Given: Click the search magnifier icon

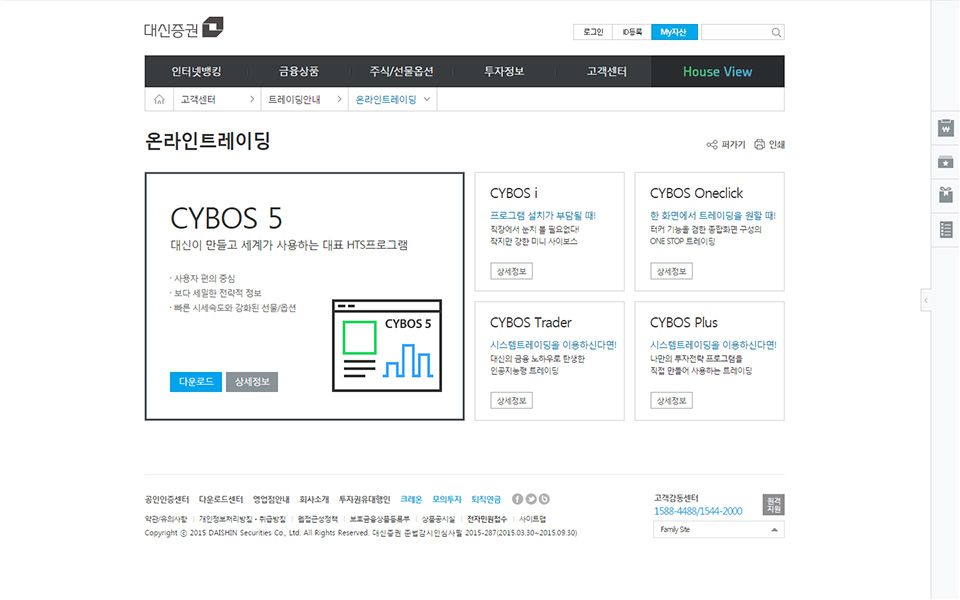Looking at the screenshot, I should point(776,32).
